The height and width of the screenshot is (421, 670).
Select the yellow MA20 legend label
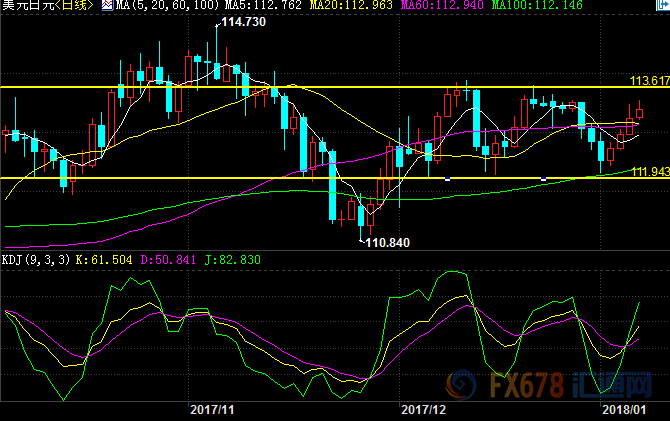(340, 7)
